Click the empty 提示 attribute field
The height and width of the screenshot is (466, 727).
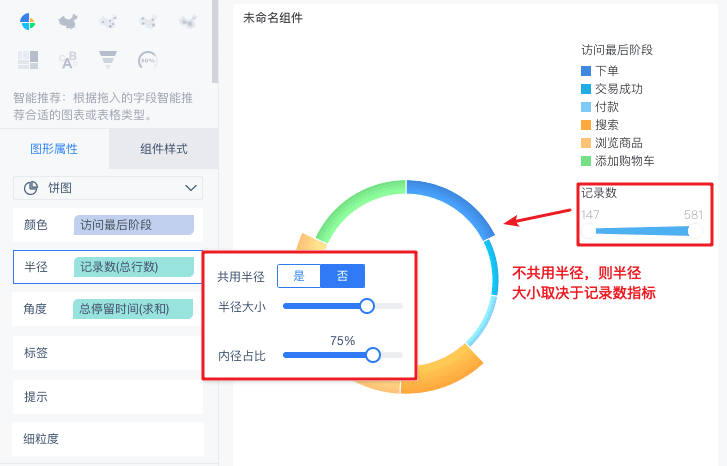(x=108, y=397)
